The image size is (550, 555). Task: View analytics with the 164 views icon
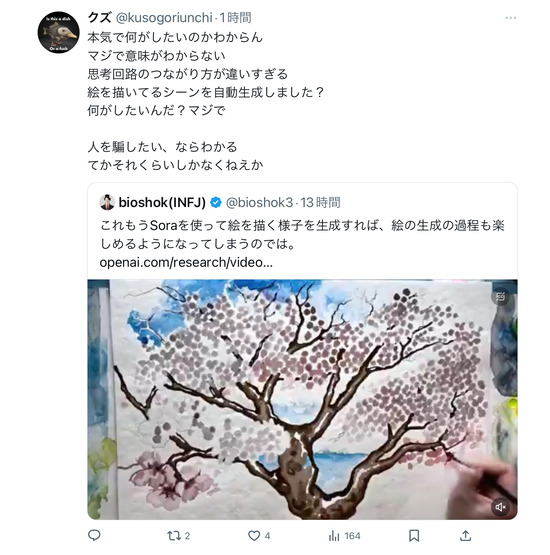click(344, 536)
